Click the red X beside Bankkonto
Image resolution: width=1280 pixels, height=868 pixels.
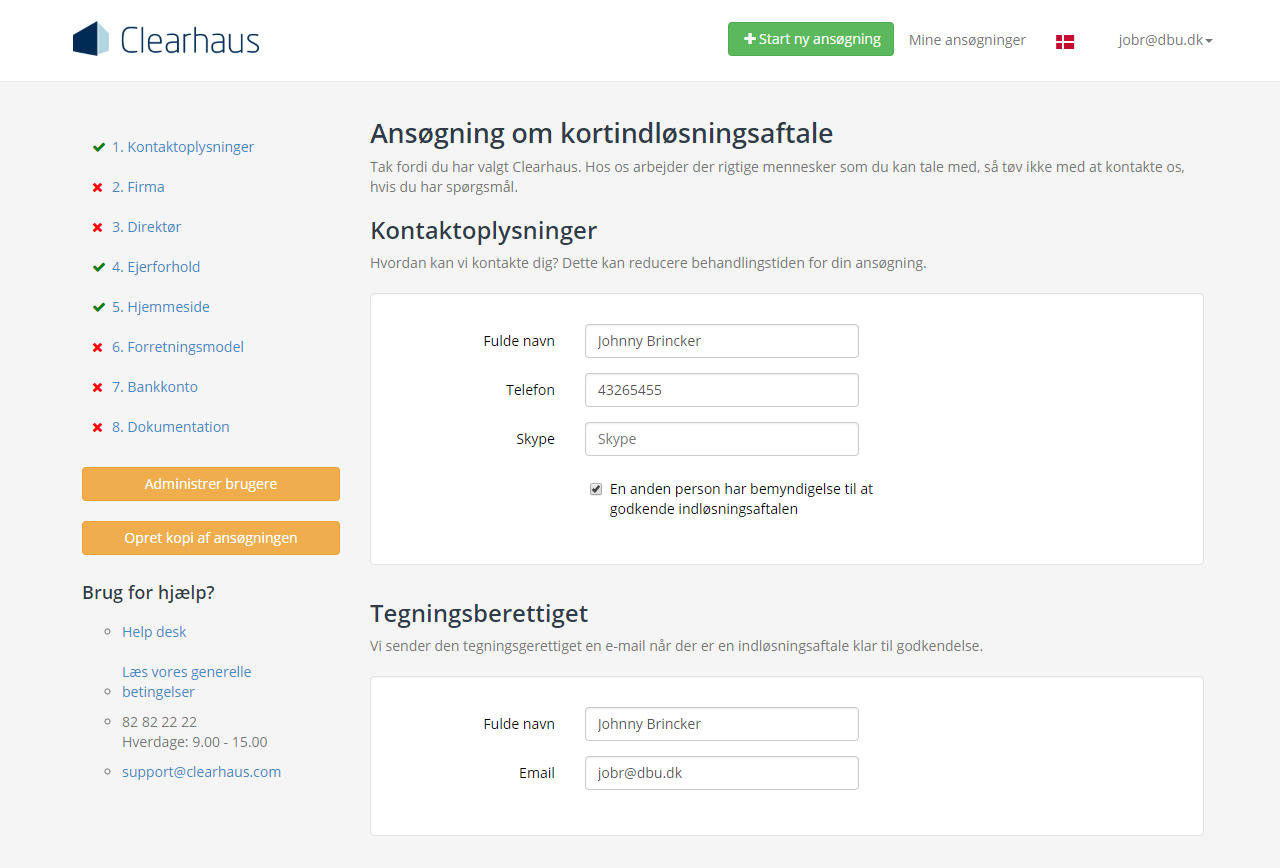(98, 387)
